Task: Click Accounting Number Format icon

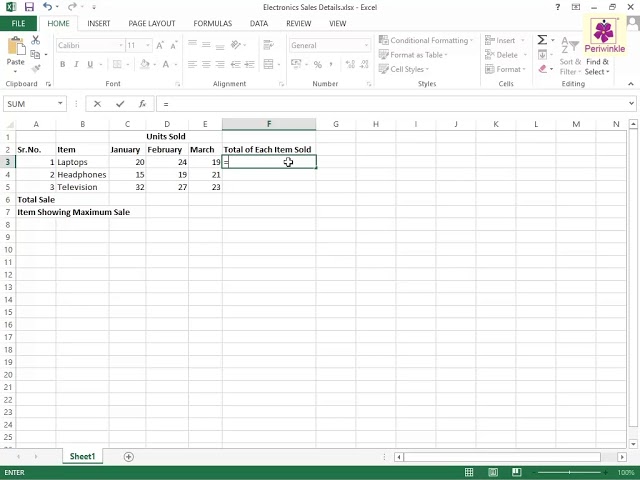Action: 296,64
